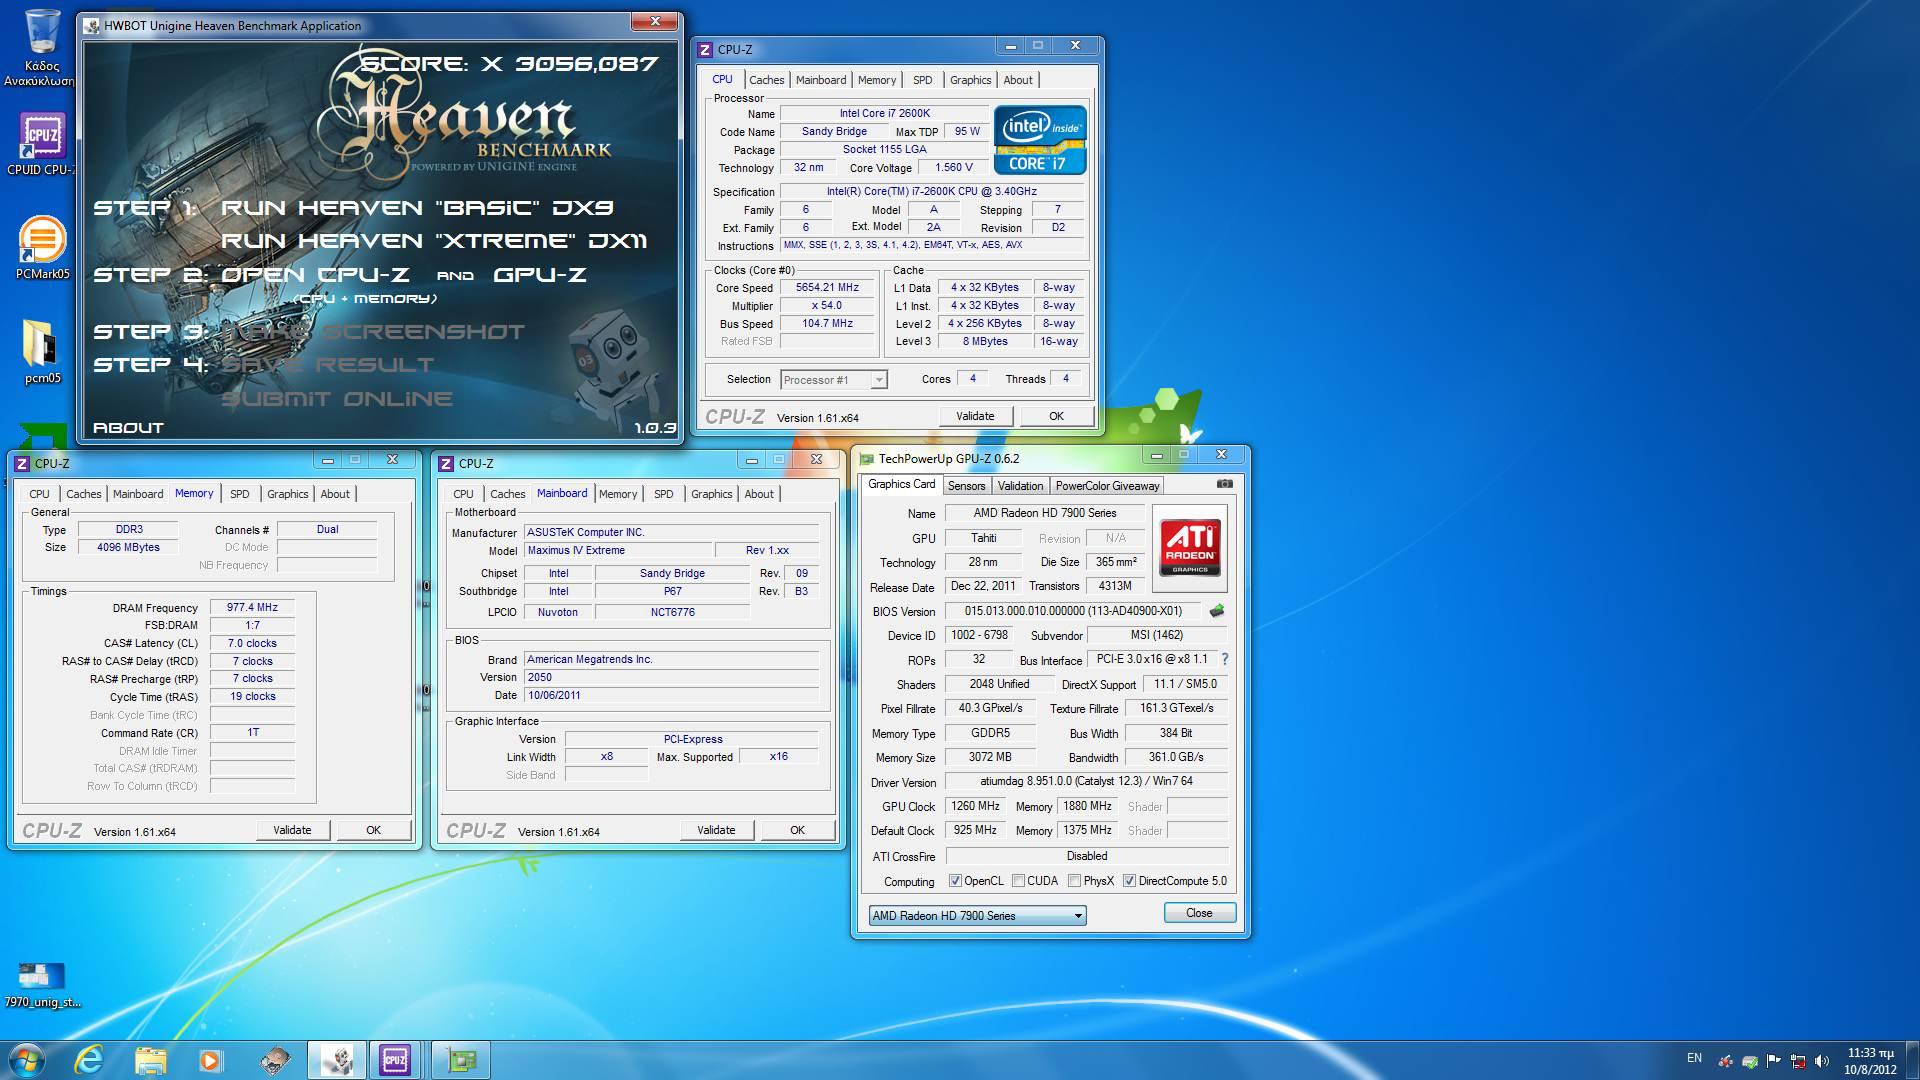The height and width of the screenshot is (1080, 1920).
Task: Click OK in the CPU-Z processor window
Action: [x=1056, y=416]
